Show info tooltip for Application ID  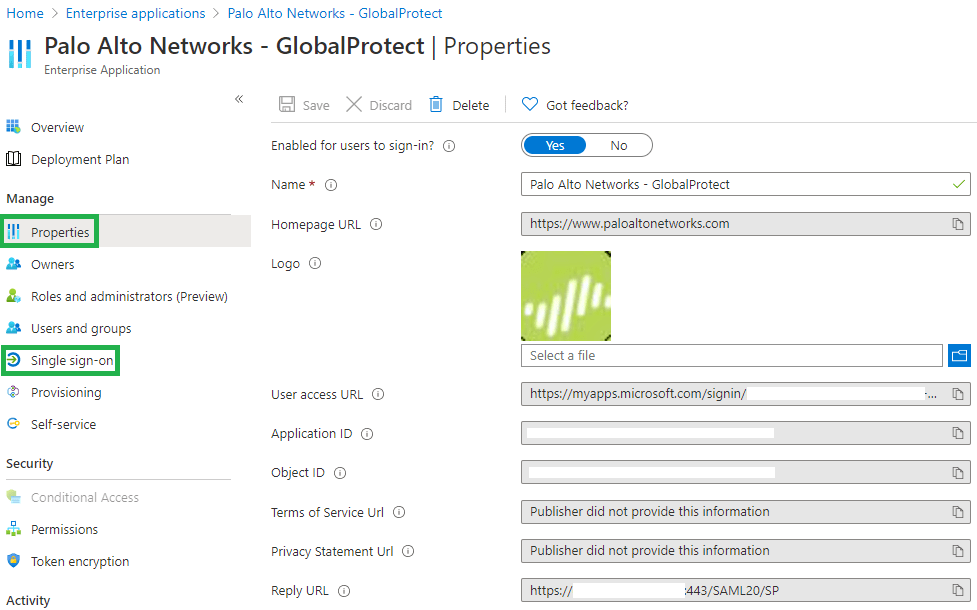click(x=367, y=434)
